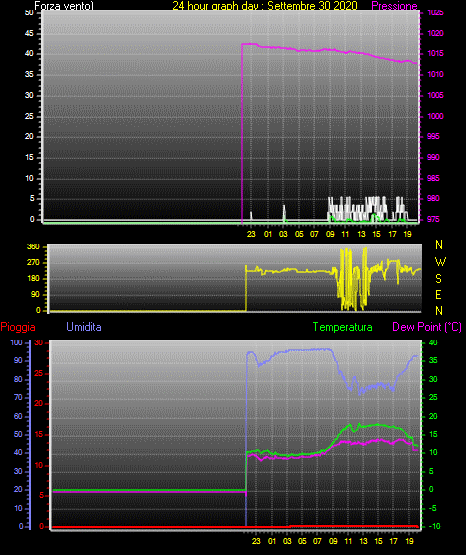Select the 1015 pressure axis value
The image size is (466, 555).
(x=435, y=53)
